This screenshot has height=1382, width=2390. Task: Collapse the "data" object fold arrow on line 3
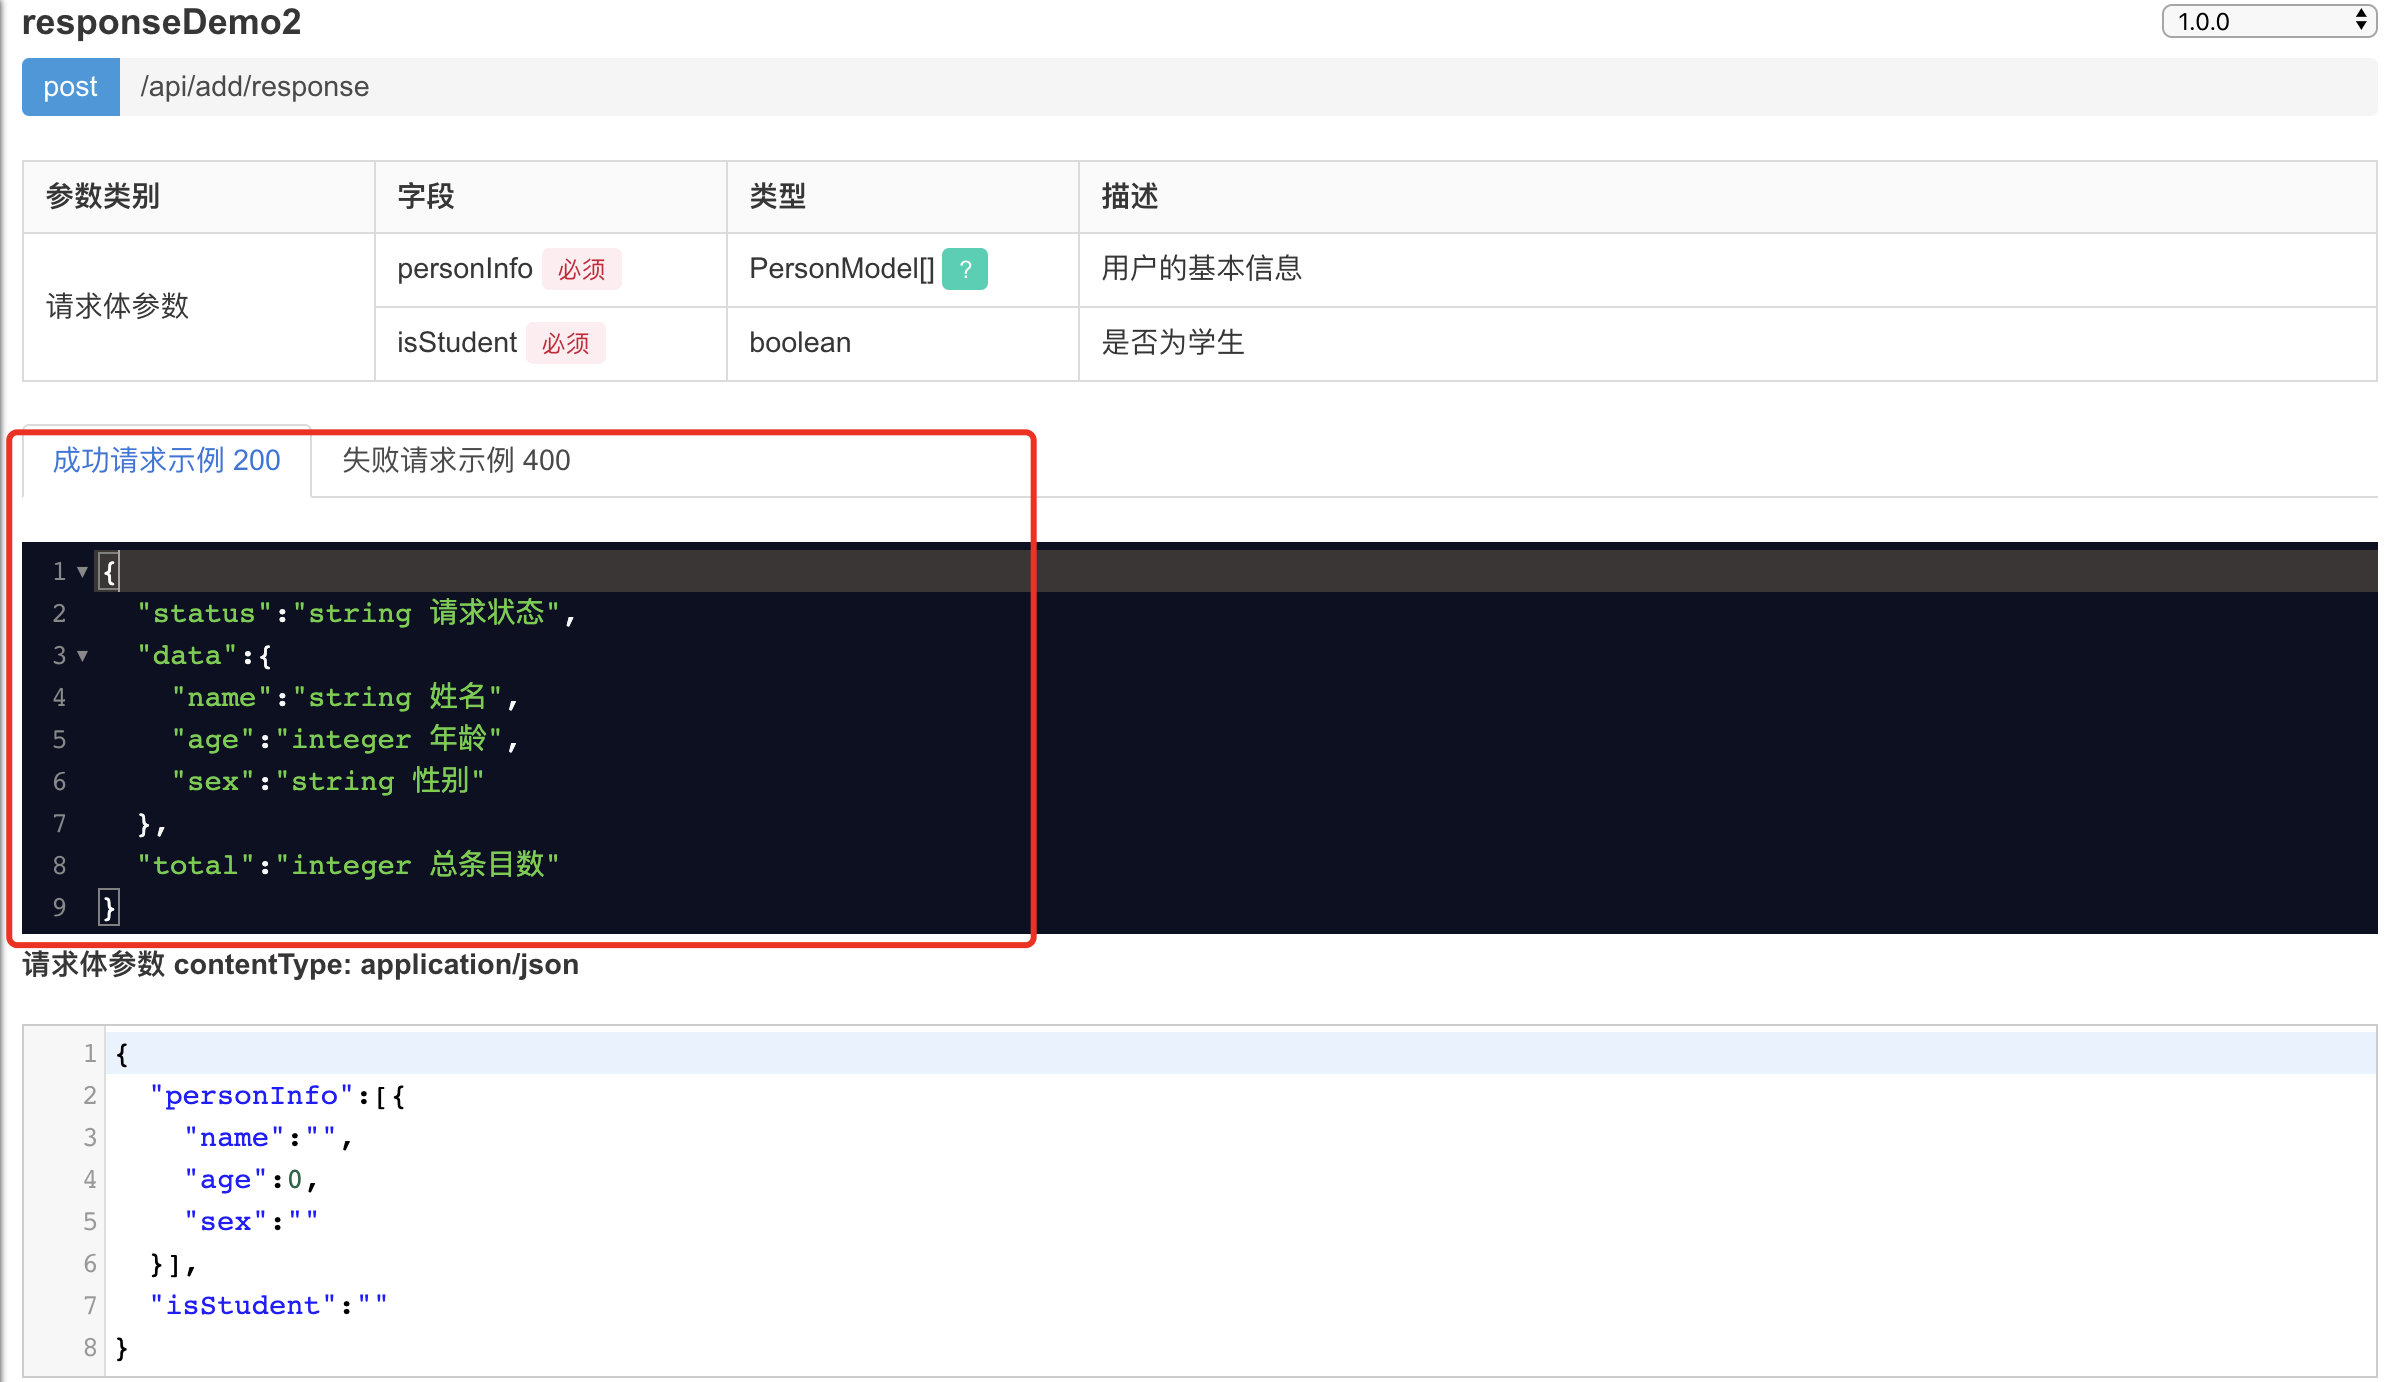[82, 656]
